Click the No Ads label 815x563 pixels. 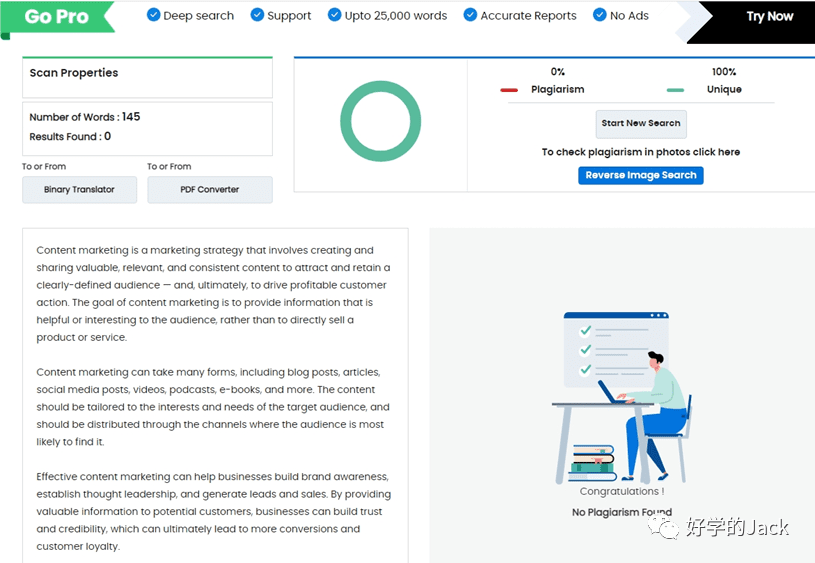[629, 16]
